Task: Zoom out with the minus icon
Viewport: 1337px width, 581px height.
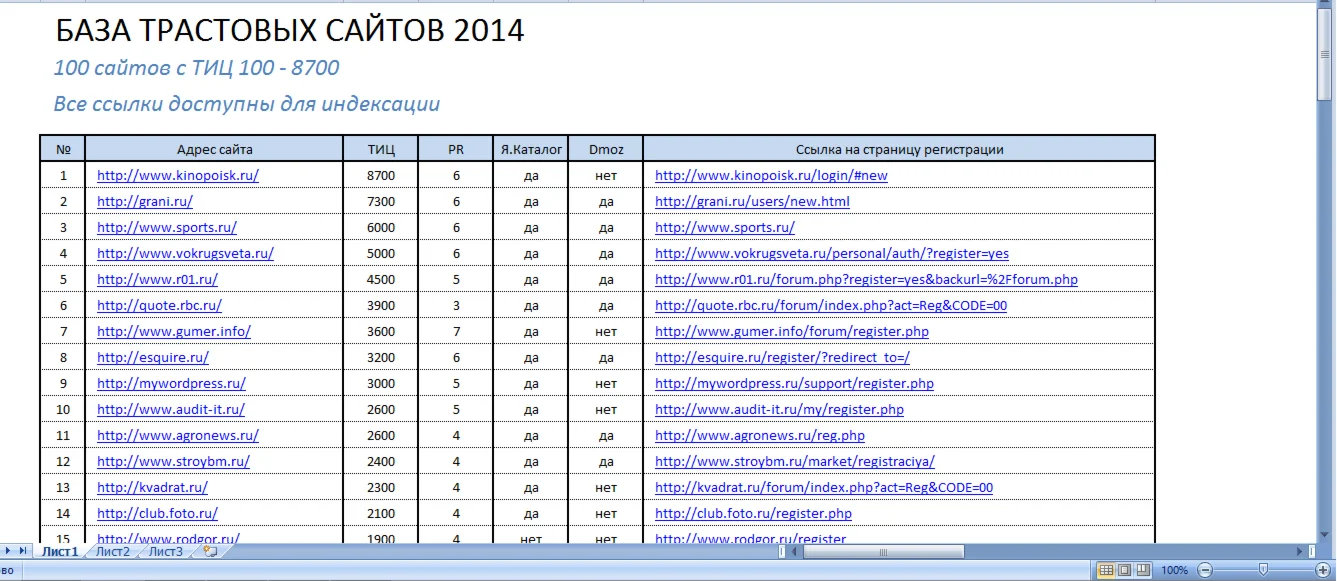Action: (x=1205, y=570)
